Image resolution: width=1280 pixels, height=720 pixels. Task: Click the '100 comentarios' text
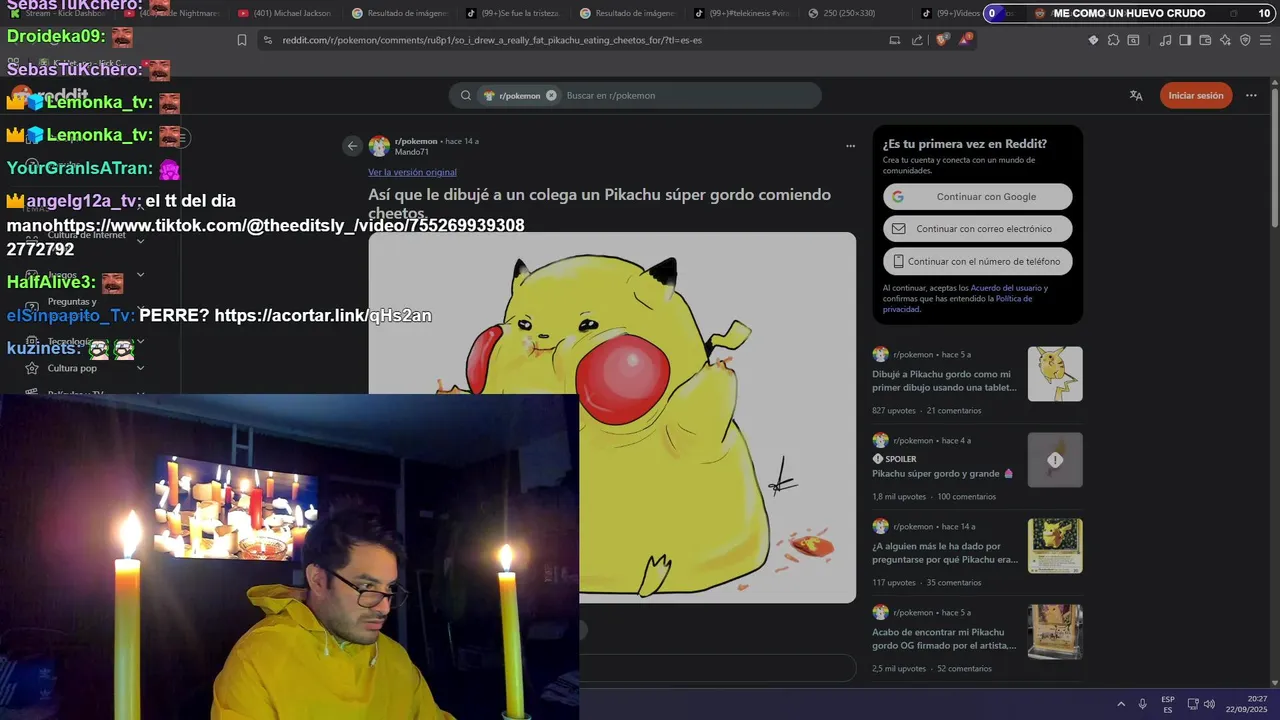pyautogui.click(x=967, y=497)
